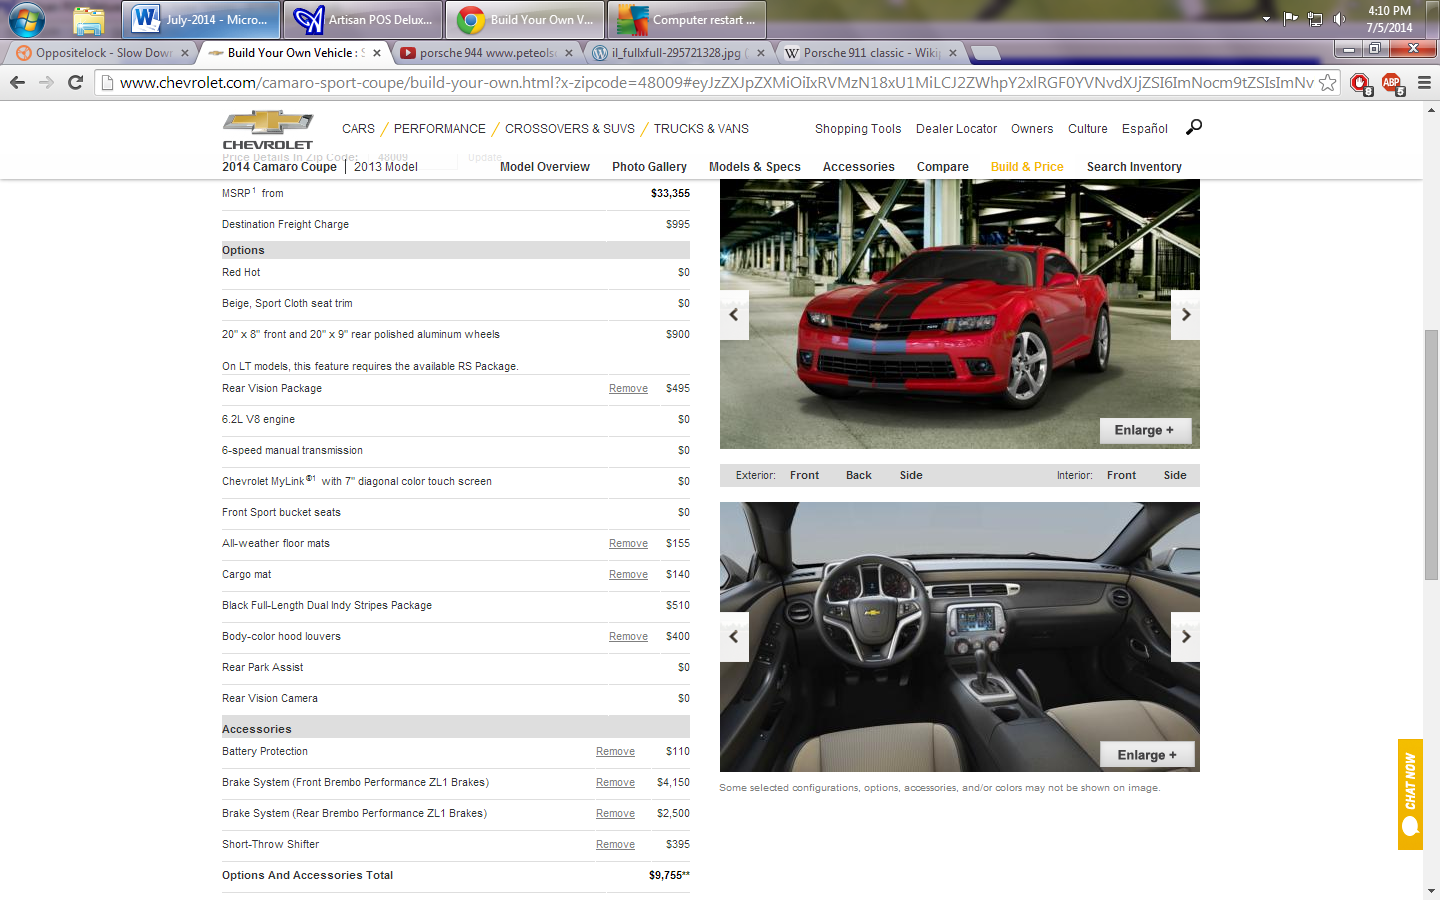Open Artisan POS Deluxe from the taskbar
Screen dimensions: 1440x900
coord(363,19)
